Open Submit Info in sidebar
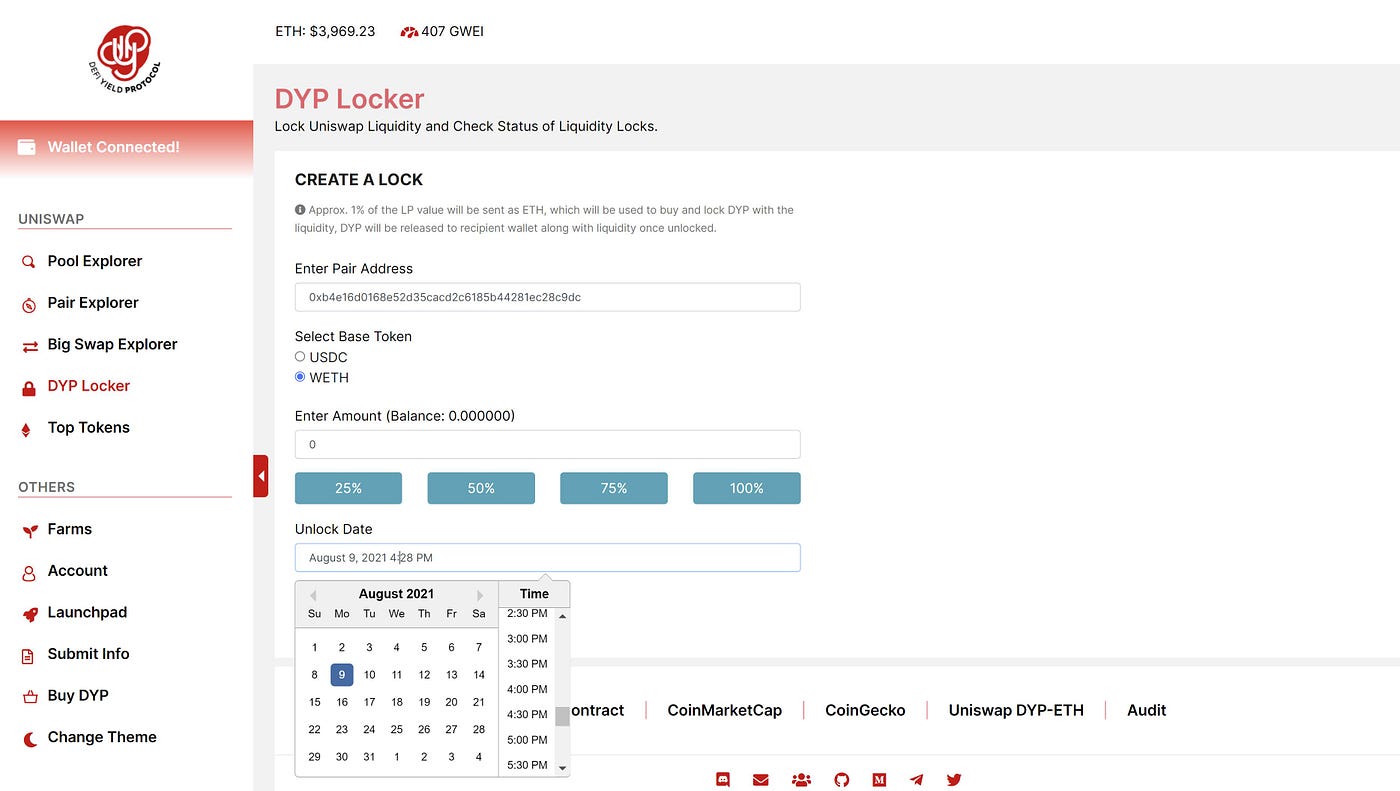The height and width of the screenshot is (791, 1400). 88,654
